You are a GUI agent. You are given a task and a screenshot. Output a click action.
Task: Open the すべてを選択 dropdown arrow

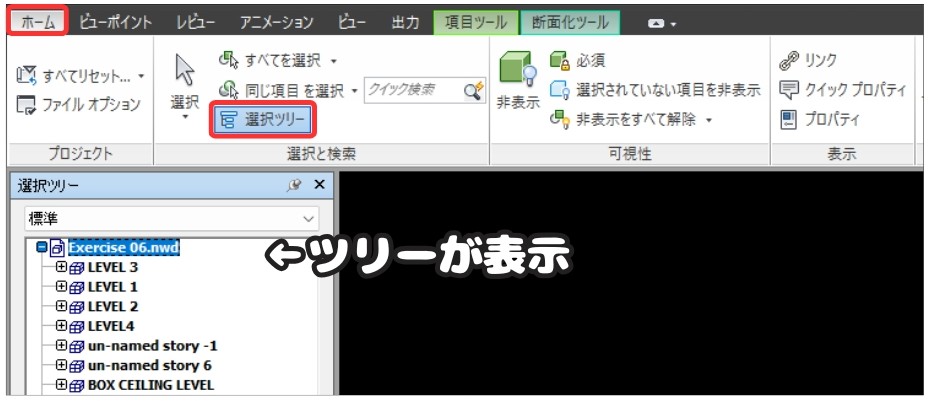pyautogui.click(x=334, y=61)
